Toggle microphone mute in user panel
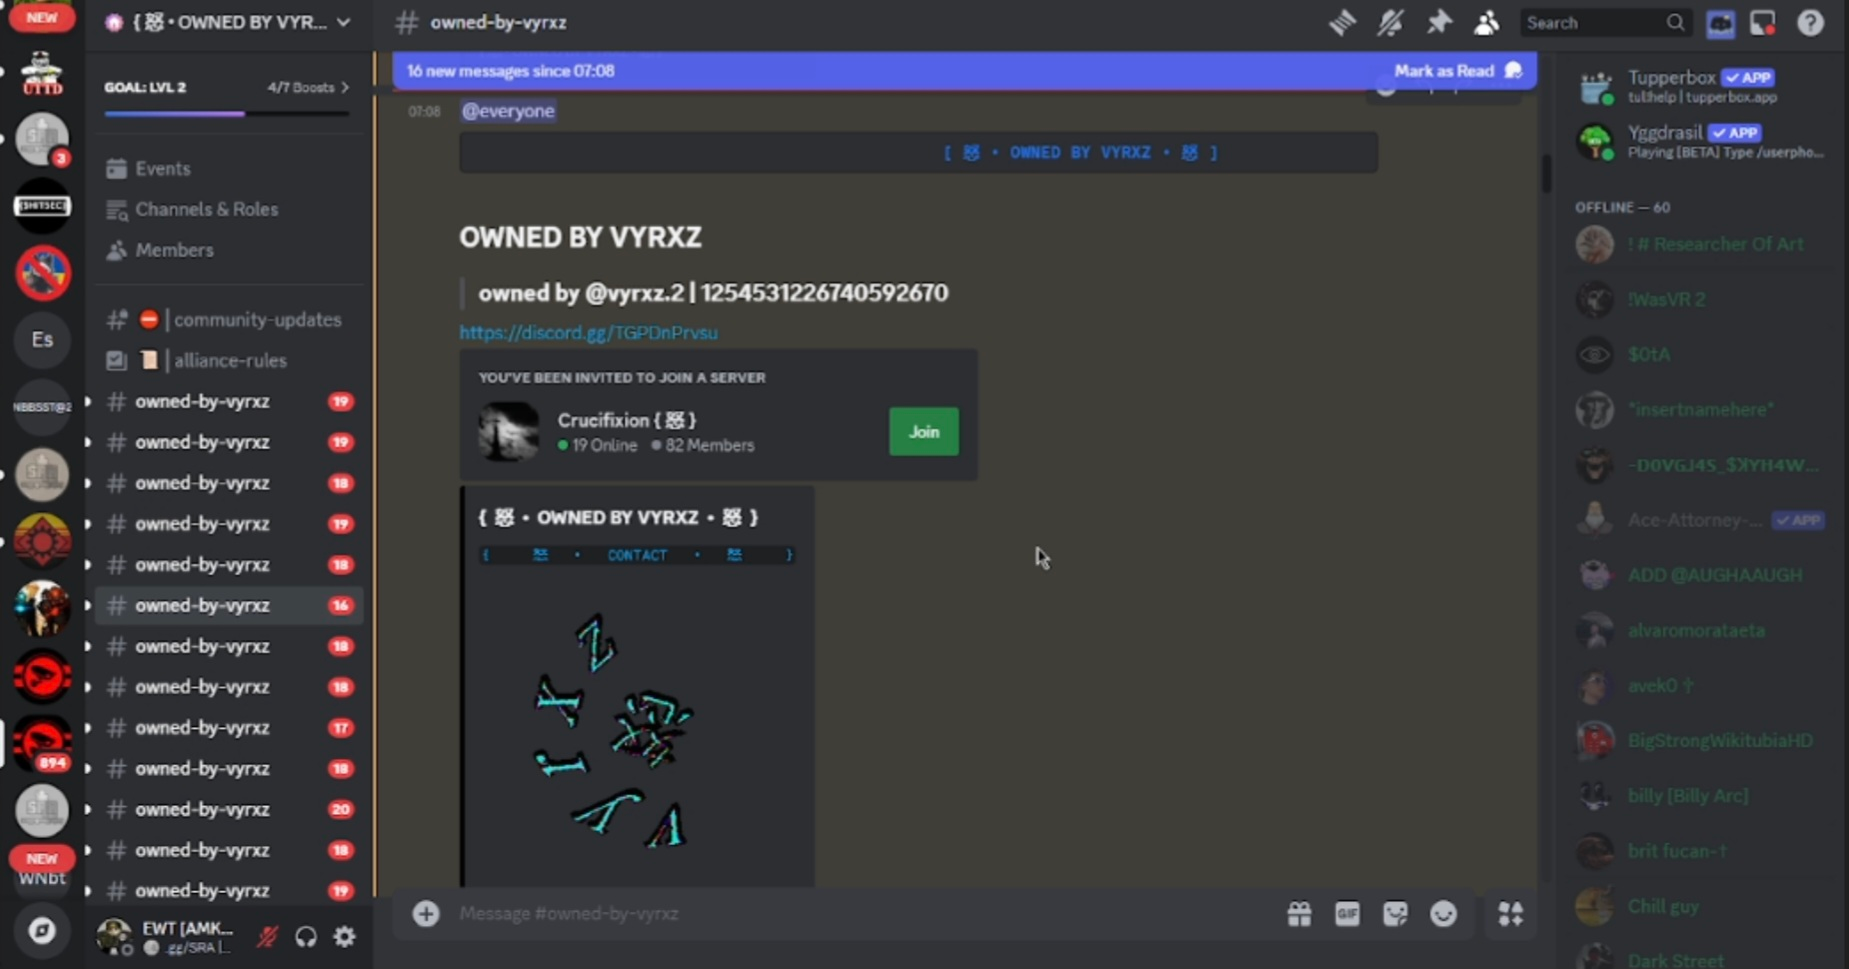 [x=267, y=937]
